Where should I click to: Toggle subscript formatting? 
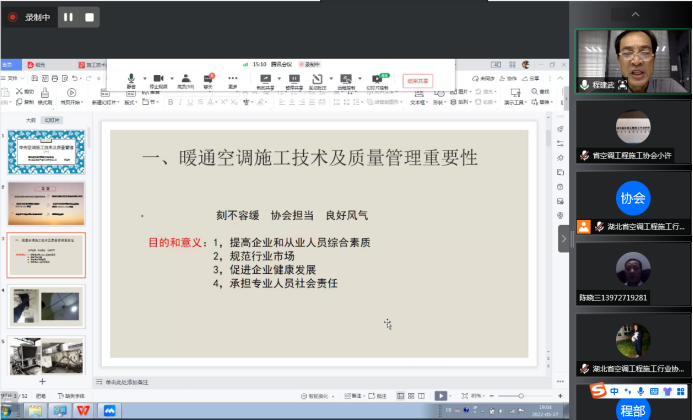(x=234, y=102)
